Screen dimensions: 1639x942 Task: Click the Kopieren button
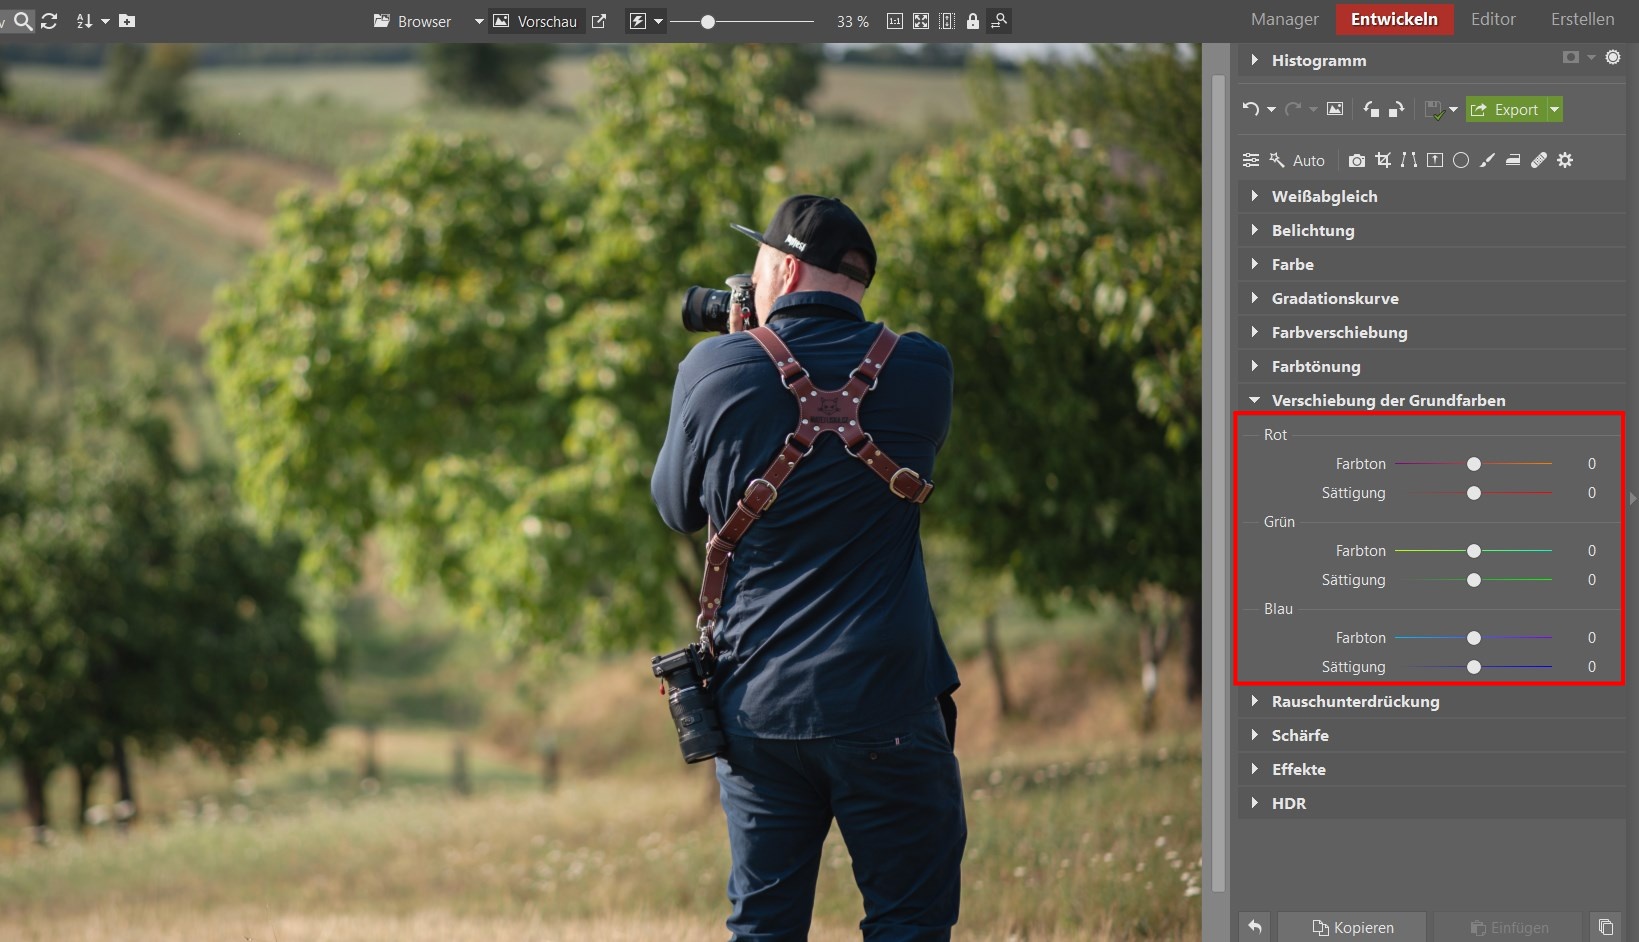click(x=1352, y=927)
